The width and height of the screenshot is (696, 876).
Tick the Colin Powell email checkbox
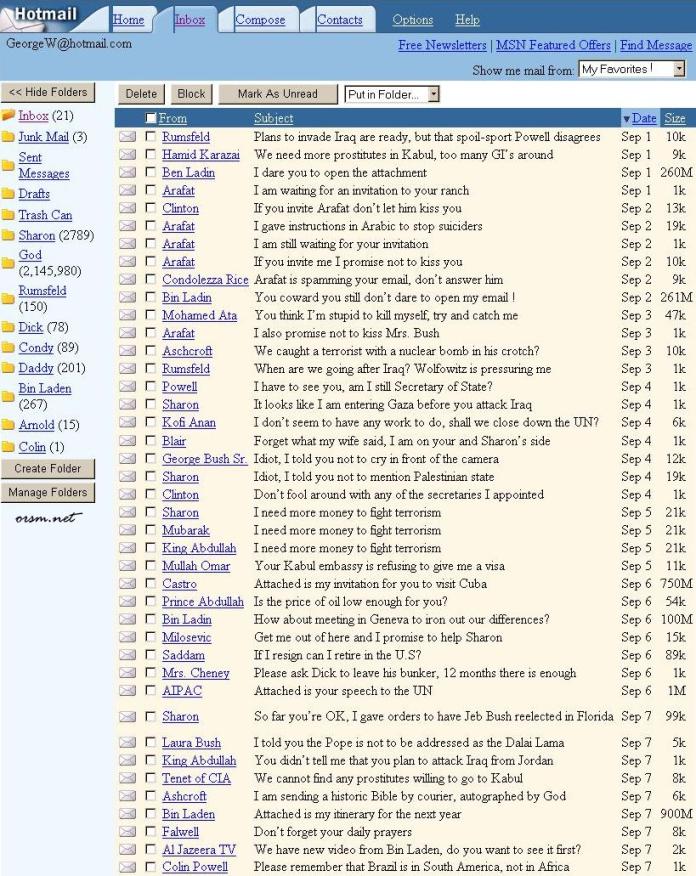pos(150,867)
